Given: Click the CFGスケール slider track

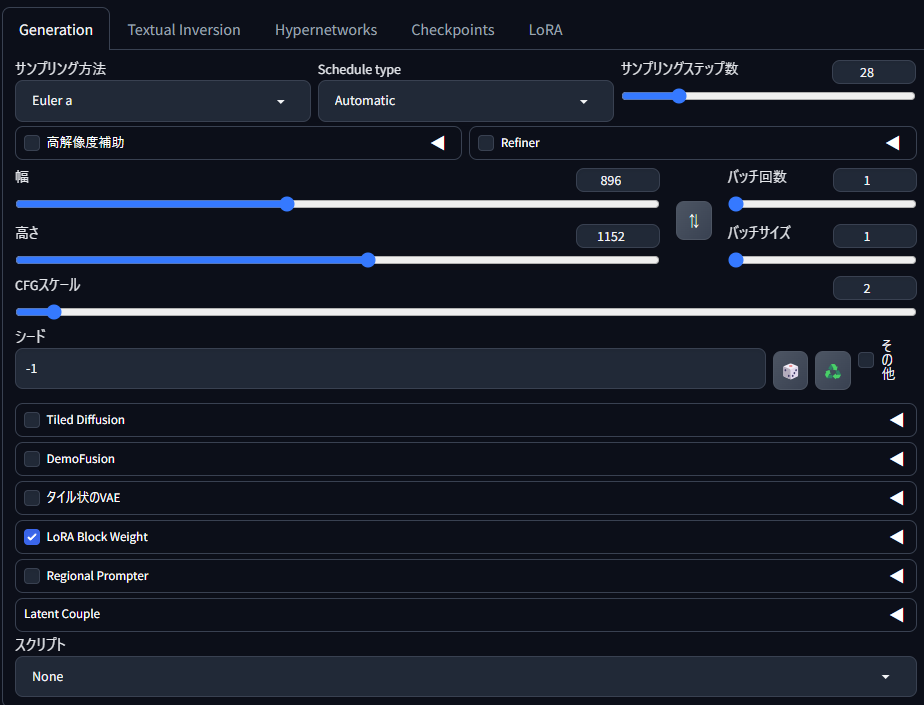Looking at the screenshot, I should tap(465, 312).
